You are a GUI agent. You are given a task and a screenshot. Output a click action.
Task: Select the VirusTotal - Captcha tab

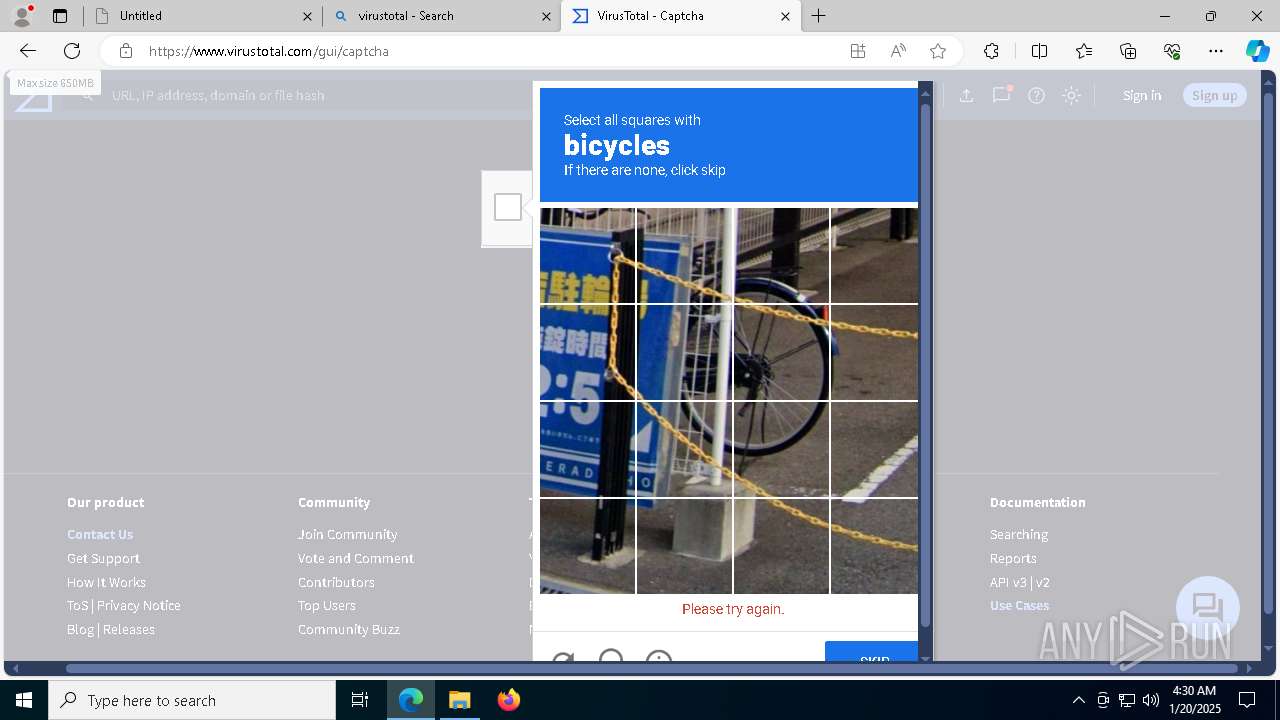[682, 16]
